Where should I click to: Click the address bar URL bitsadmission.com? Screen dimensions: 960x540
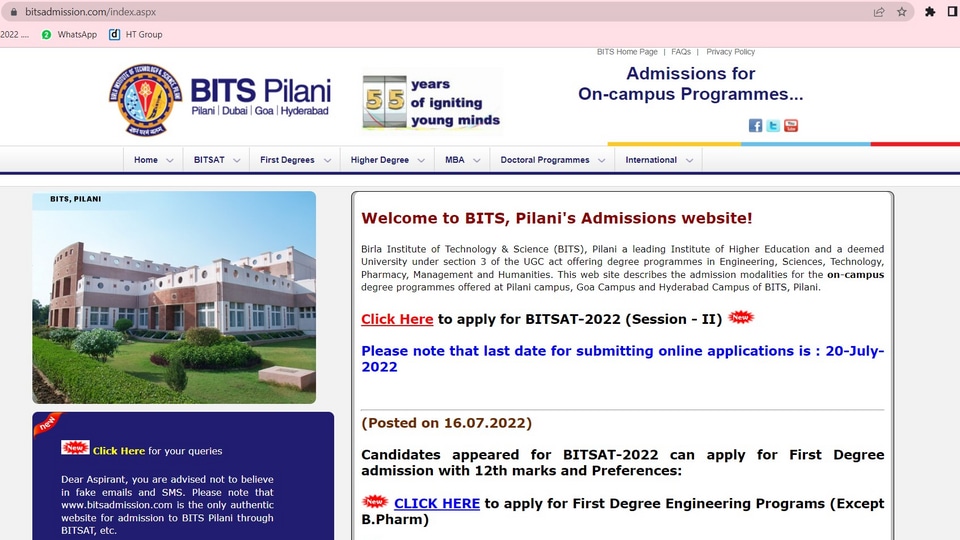click(x=90, y=12)
